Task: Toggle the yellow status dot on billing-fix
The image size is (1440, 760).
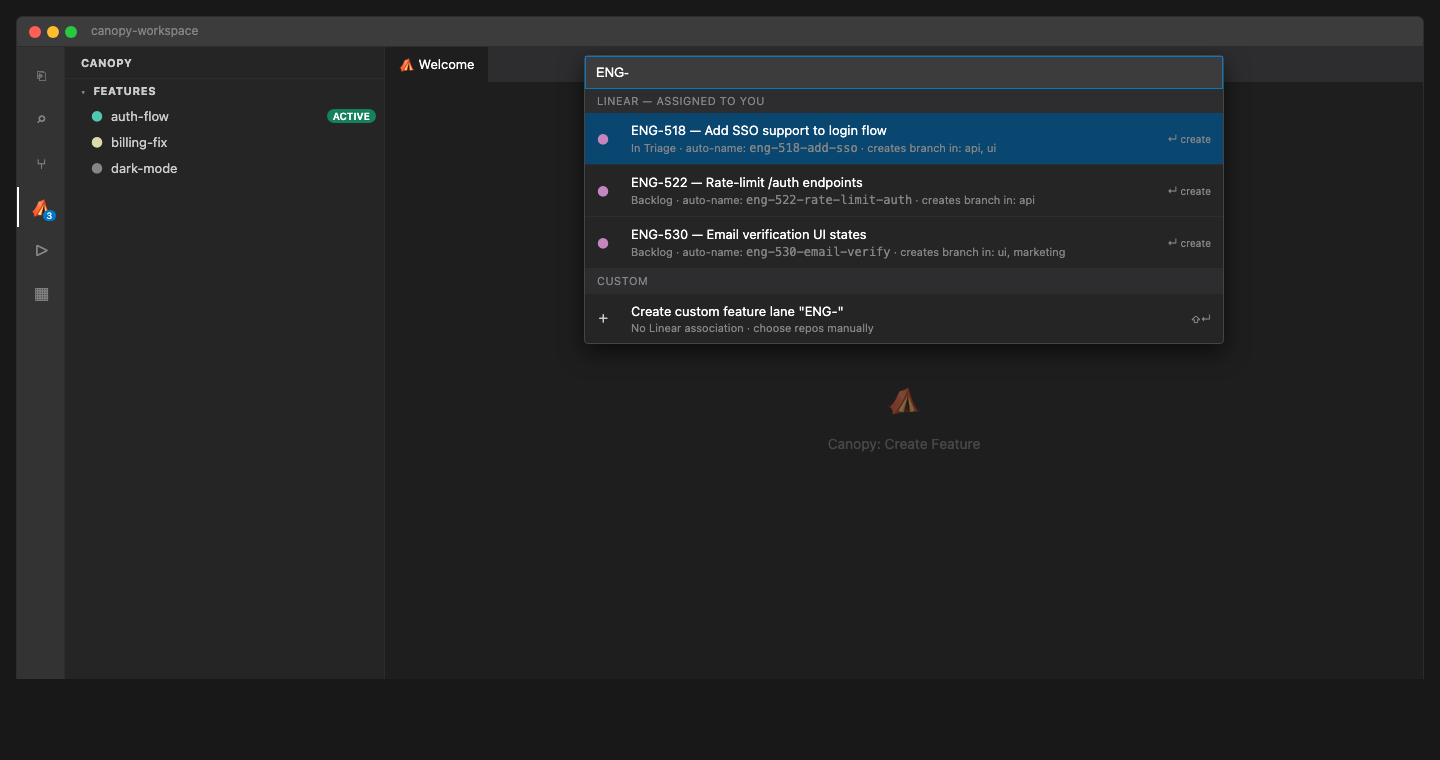Action: tap(96, 142)
